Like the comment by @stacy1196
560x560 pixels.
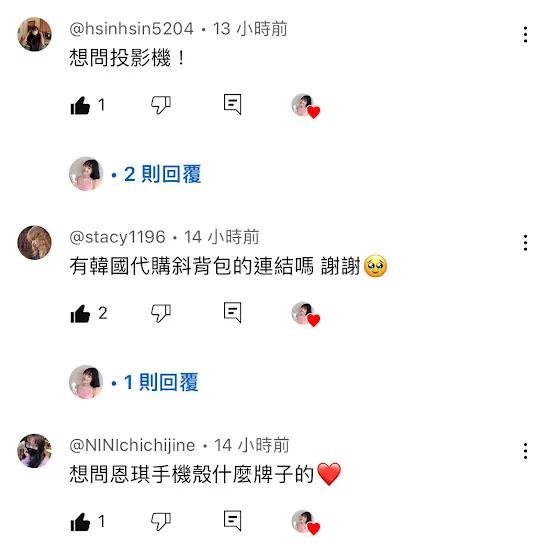(80, 314)
